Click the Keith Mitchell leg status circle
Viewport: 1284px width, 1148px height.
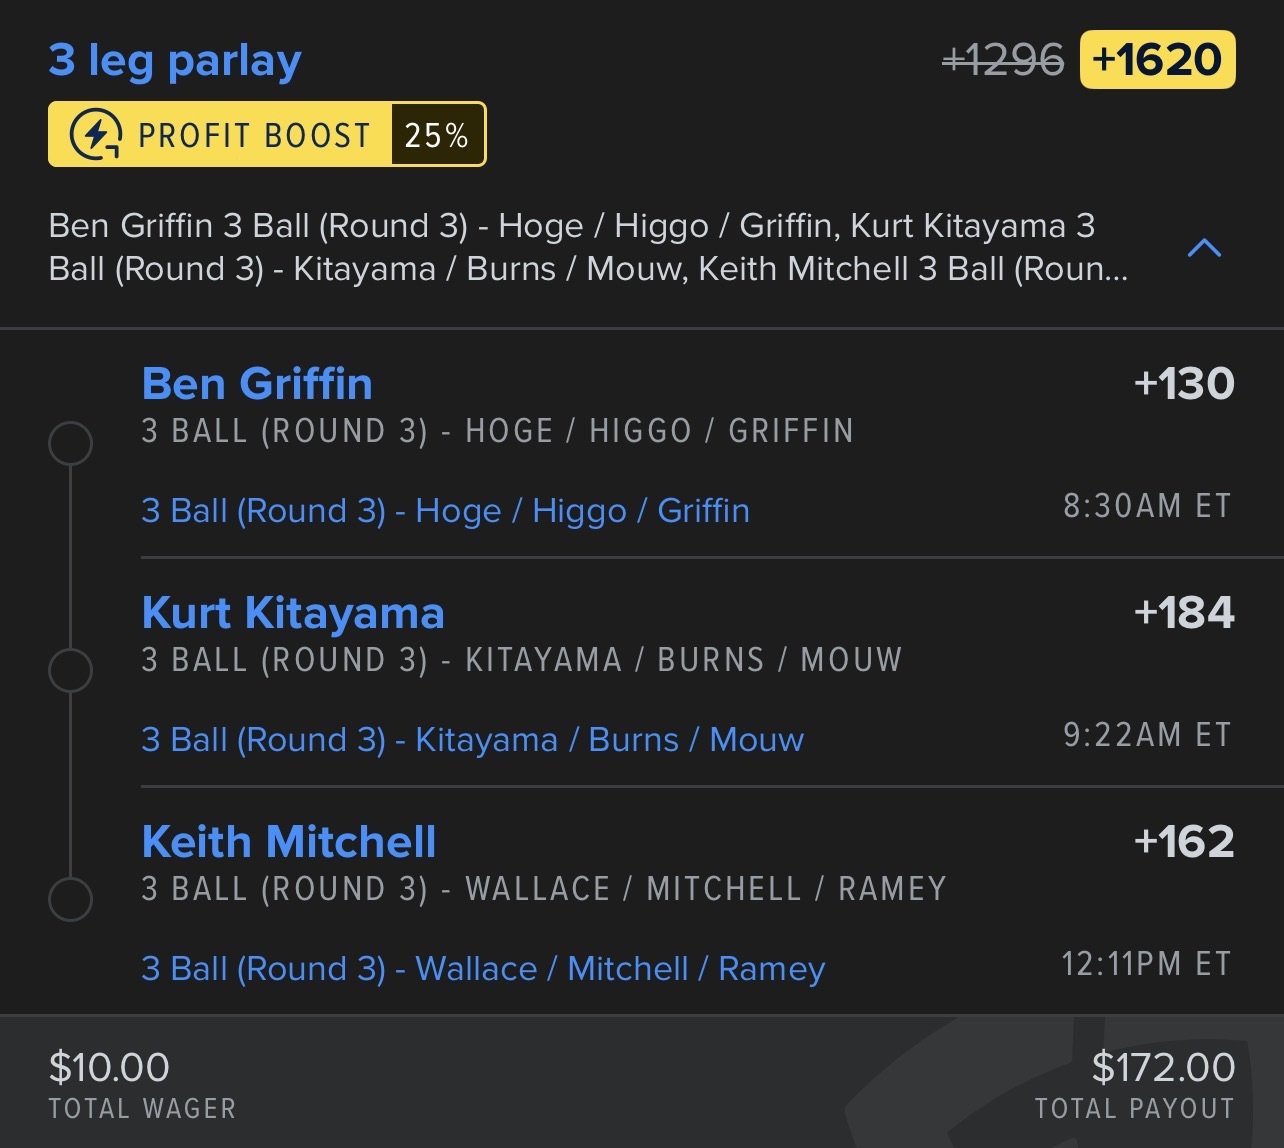coord(71,899)
